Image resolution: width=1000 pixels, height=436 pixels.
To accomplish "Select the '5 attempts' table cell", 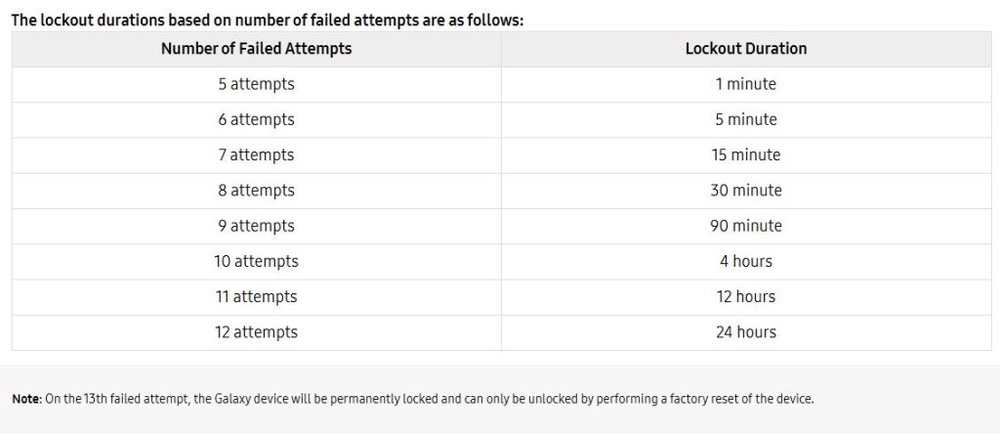I will coord(256,85).
